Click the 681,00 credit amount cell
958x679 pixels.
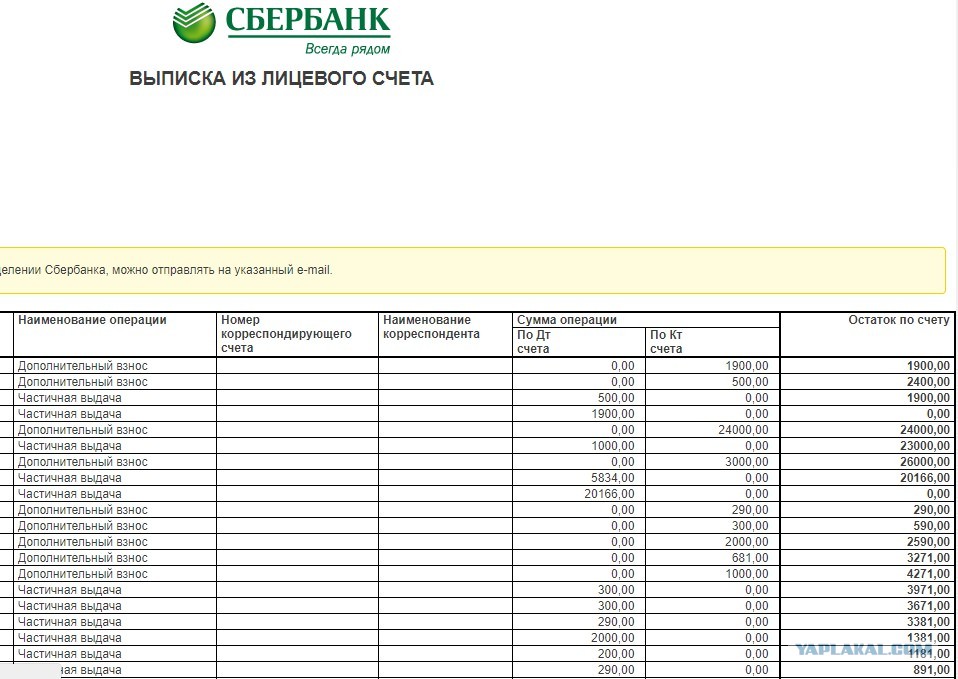[749, 558]
